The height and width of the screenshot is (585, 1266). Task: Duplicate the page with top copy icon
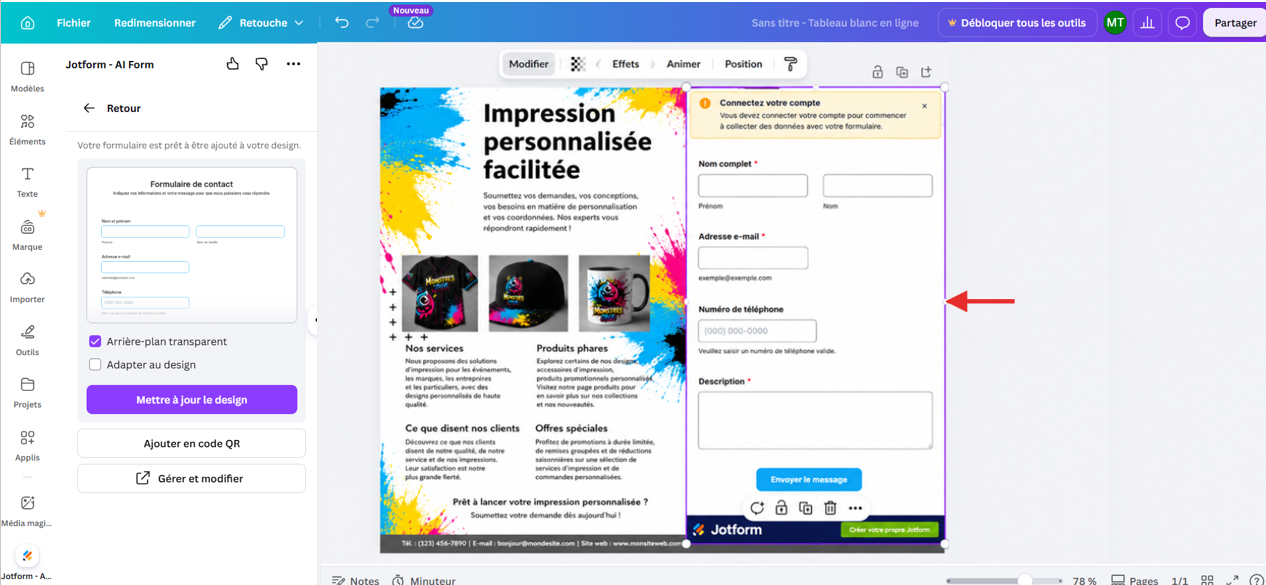(902, 72)
